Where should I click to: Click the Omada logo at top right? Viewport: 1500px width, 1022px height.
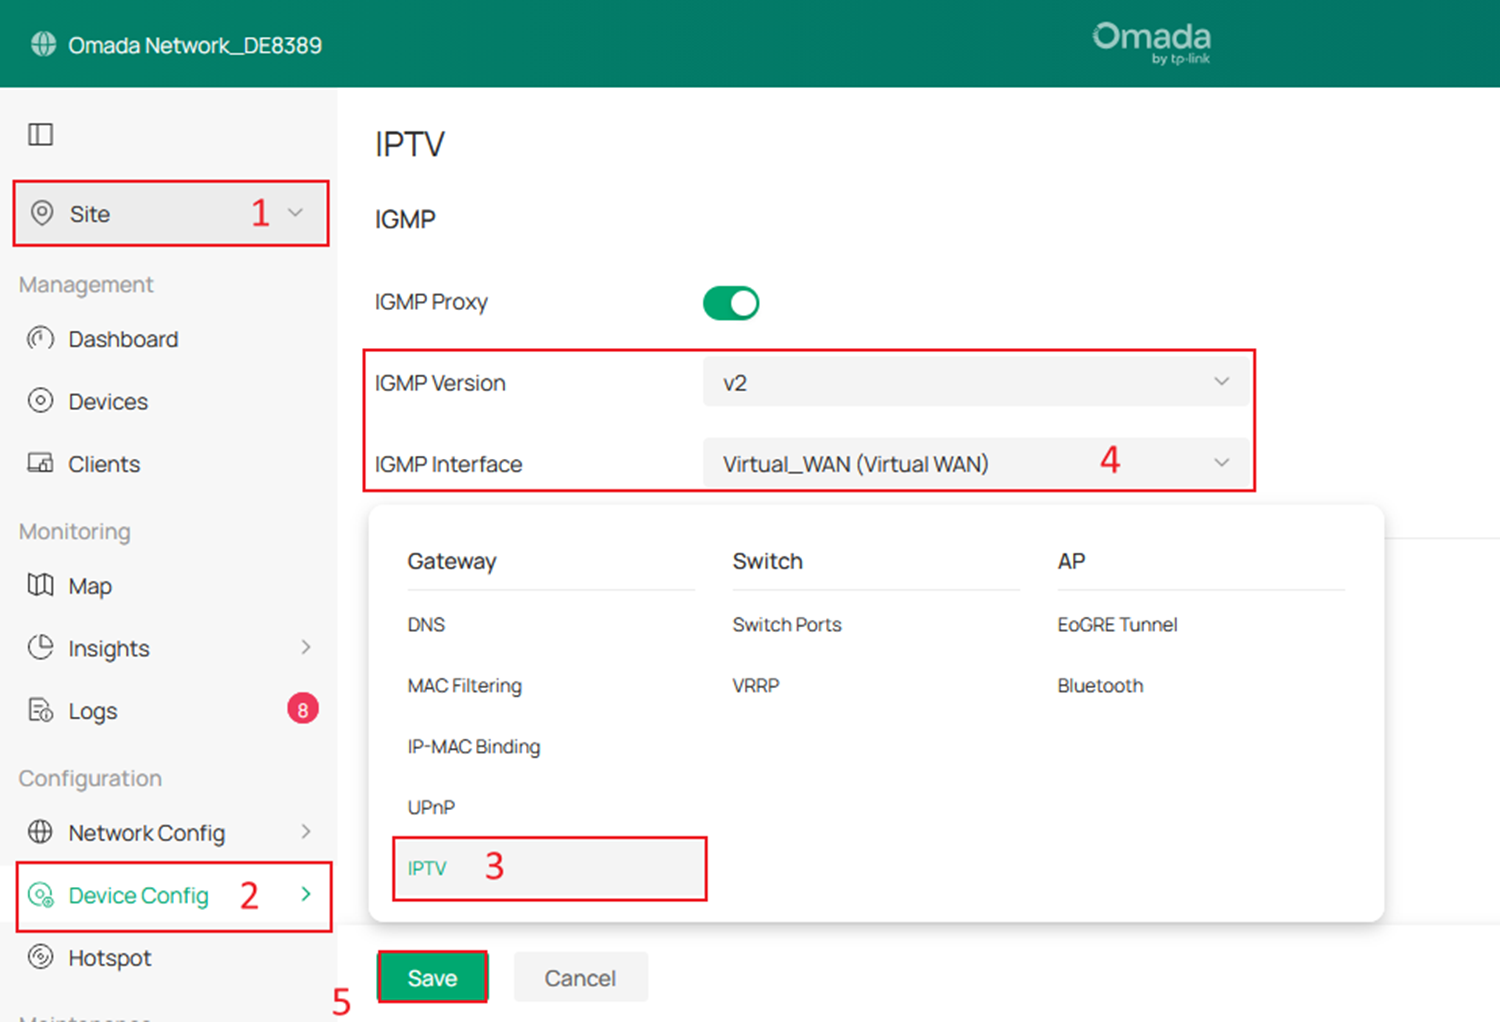pos(1151,43)
